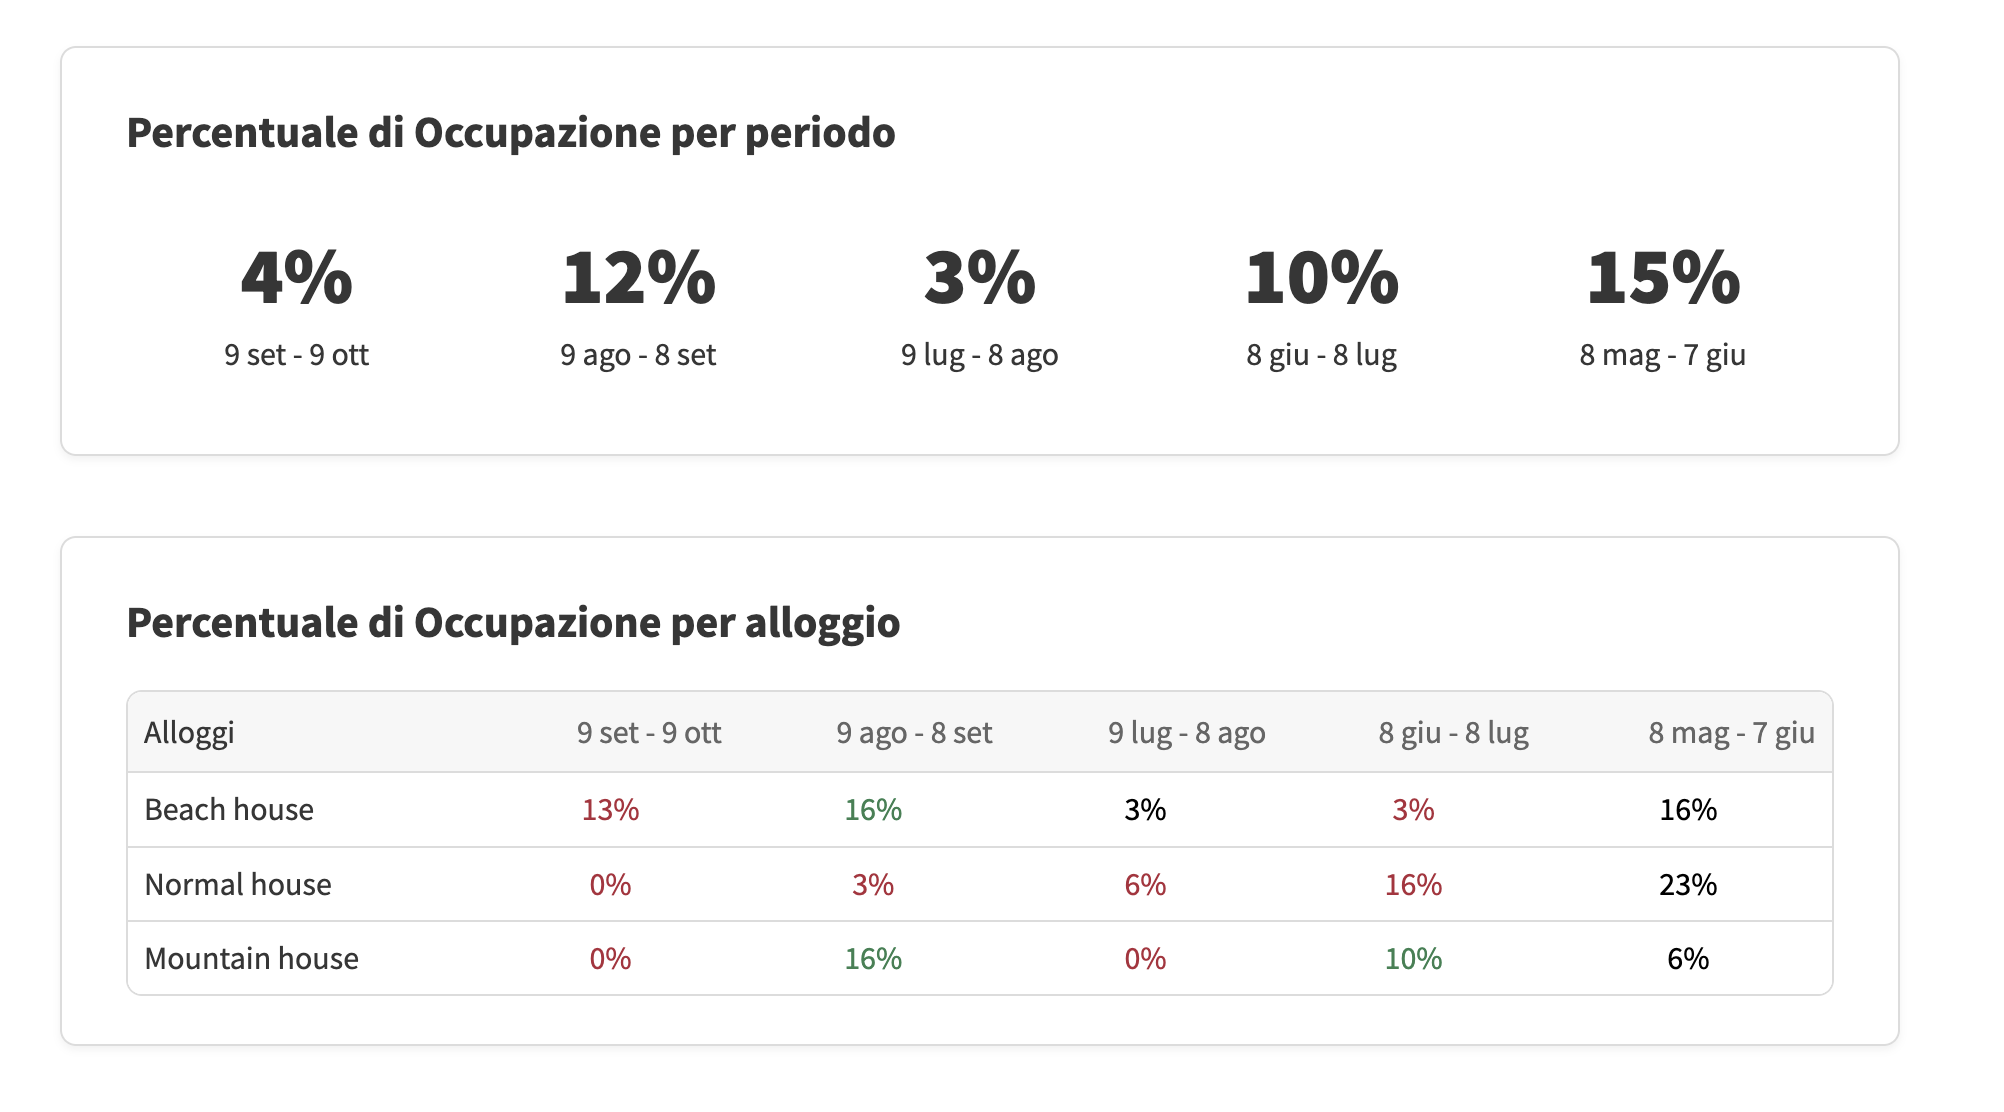Viewport: 2004px width, 1112px height.
Task: Click Beach house 13% red value
Action: coord(611,809)
